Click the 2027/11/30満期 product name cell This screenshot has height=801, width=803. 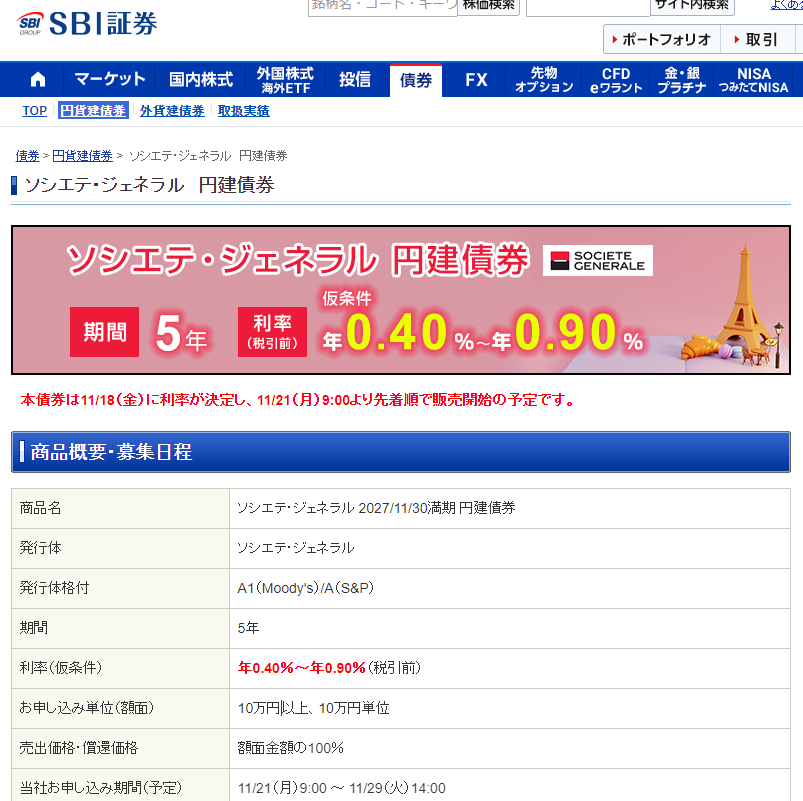pos(510,508)
